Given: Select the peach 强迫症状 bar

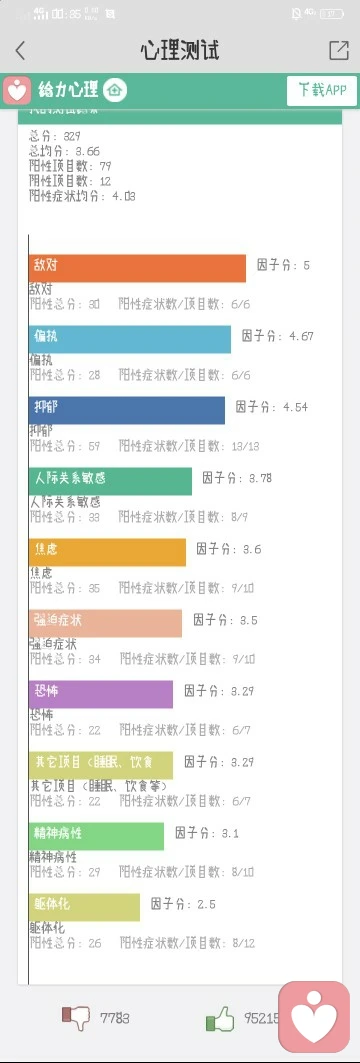Looking at the screenshot, I should pos(106,623).
